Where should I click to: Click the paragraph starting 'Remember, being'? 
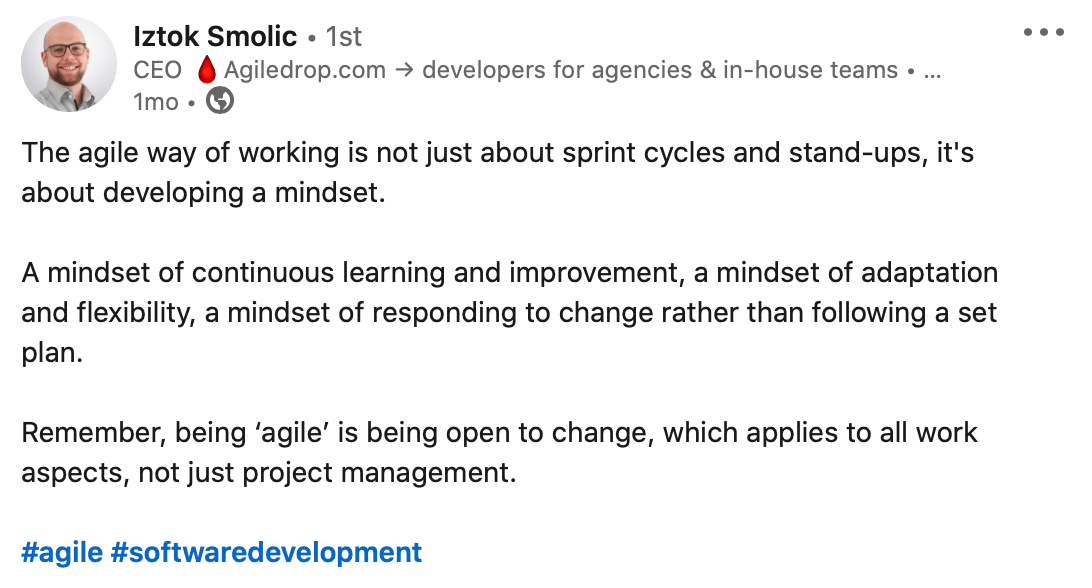click(x=499, y=452)
